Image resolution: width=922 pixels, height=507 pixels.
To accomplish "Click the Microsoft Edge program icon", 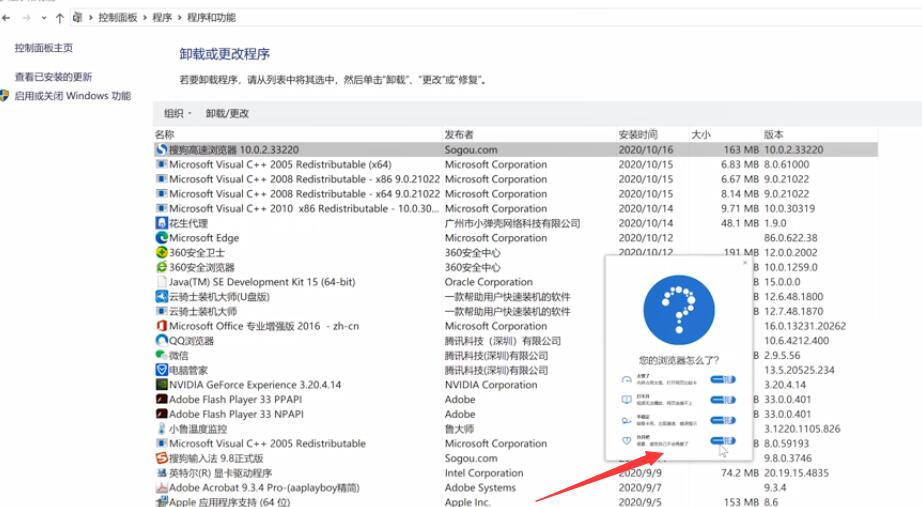I will 162,238.
